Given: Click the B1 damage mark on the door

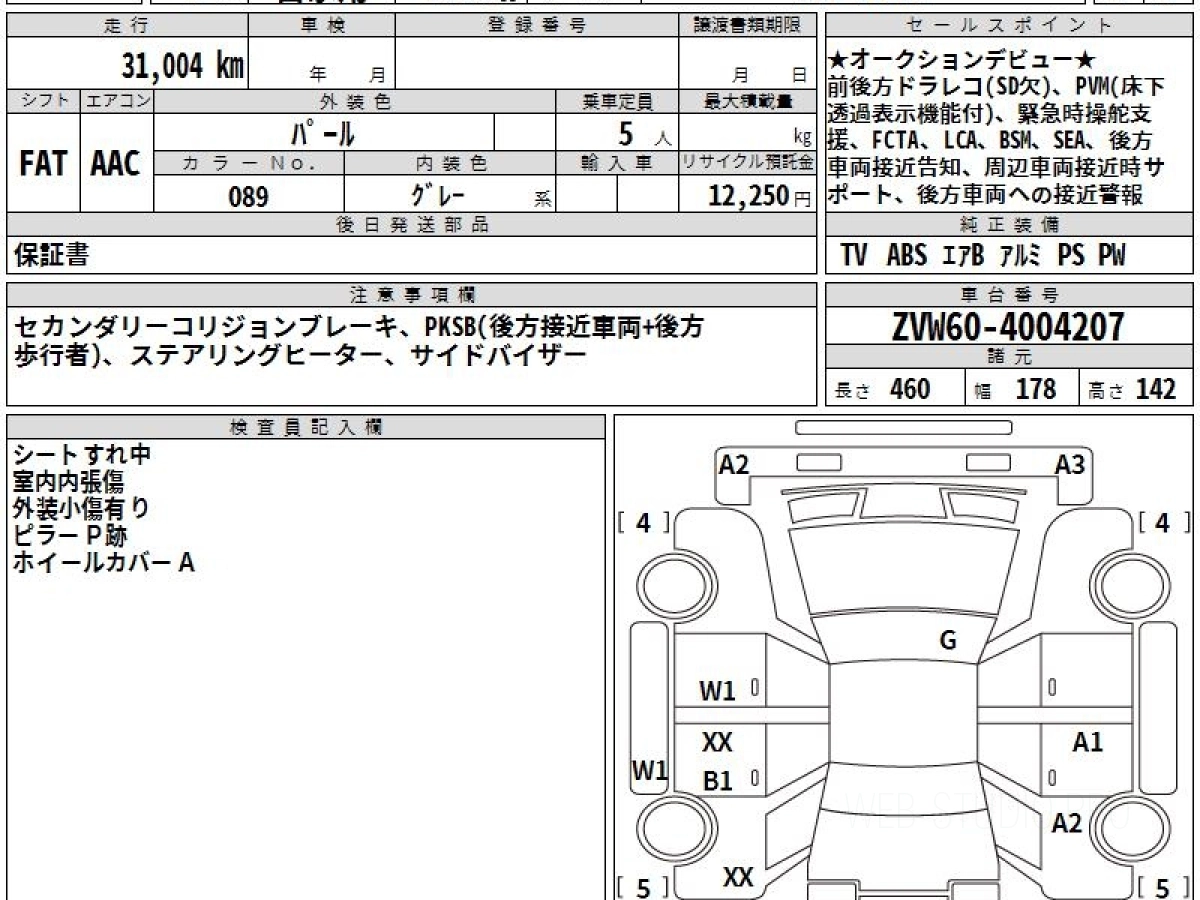Looking at the screenshot, I should [x=717, y=781].
